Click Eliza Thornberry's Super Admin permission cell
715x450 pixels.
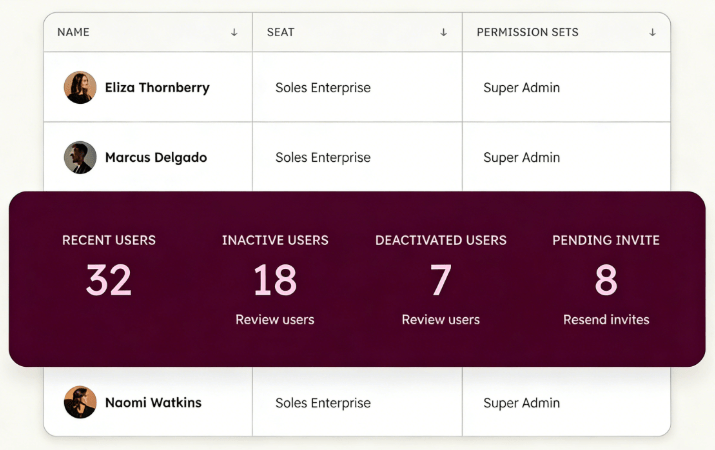(522, 88)
